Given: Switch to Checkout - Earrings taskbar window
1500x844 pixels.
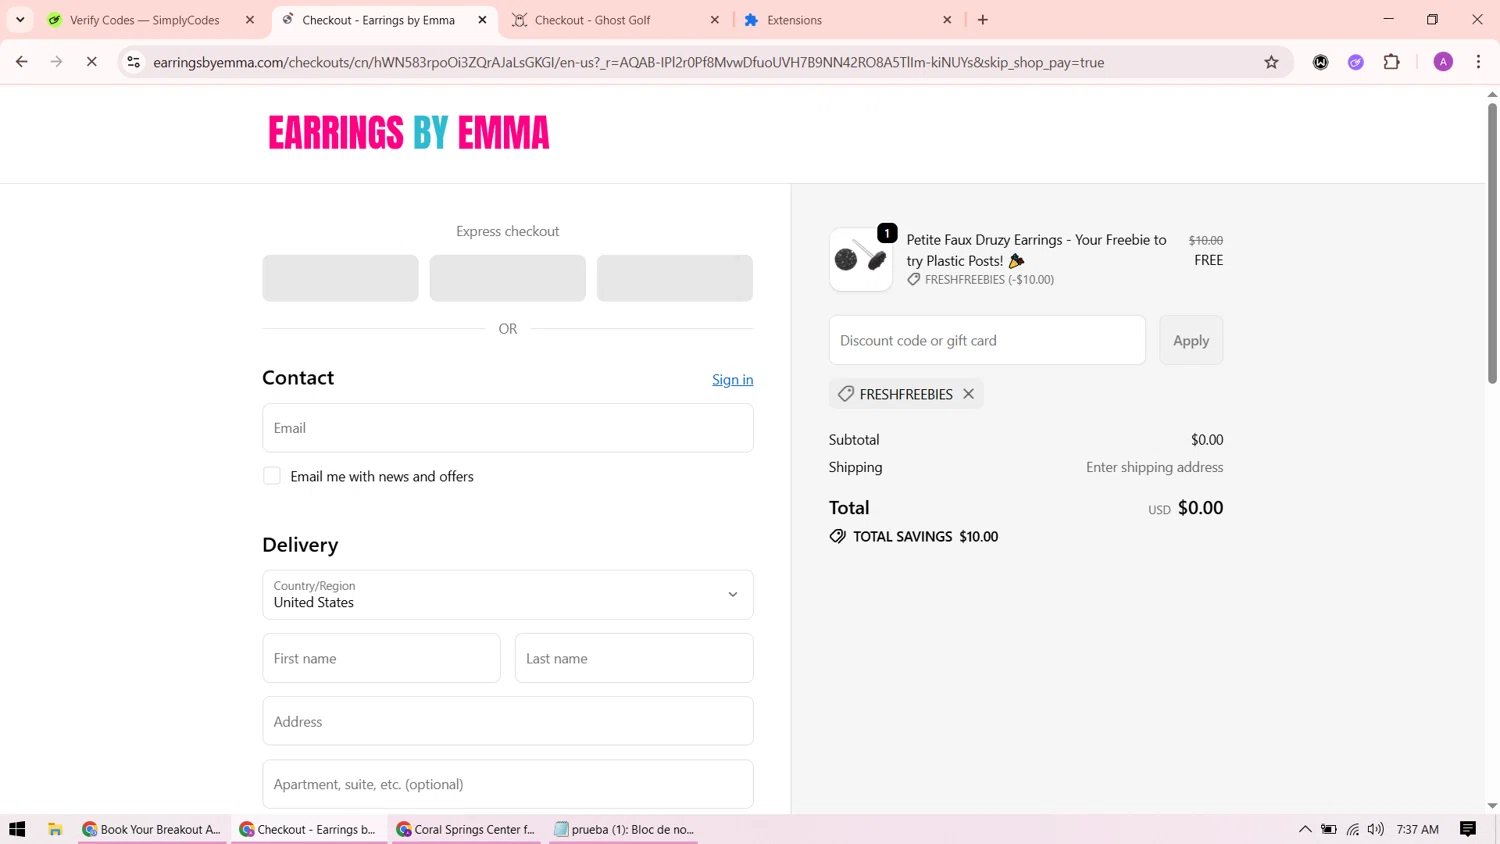Looking at the screenshot, I should pos(309,829).
